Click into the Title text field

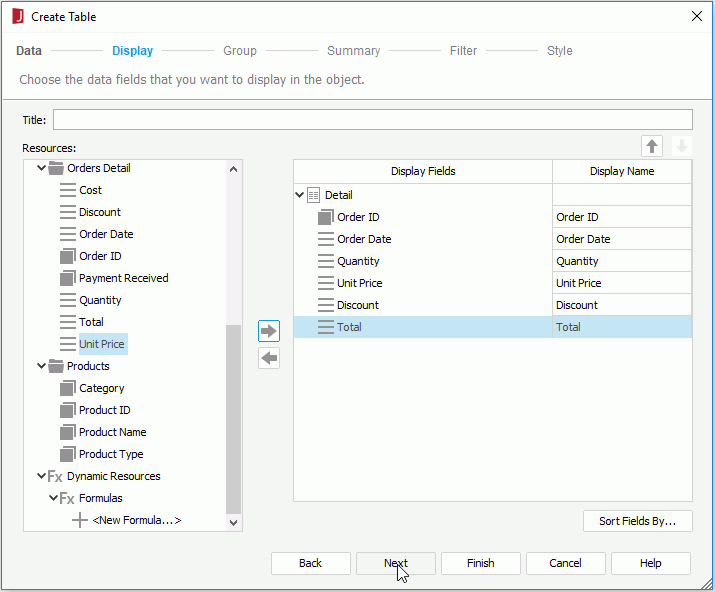373,119
